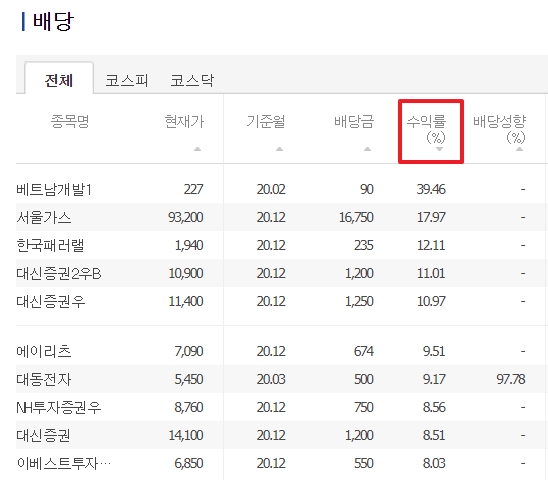Click the 수익률(%) descending sort arrow
Viewport: 548px width, 480px height.
click(x=440, y=149)
